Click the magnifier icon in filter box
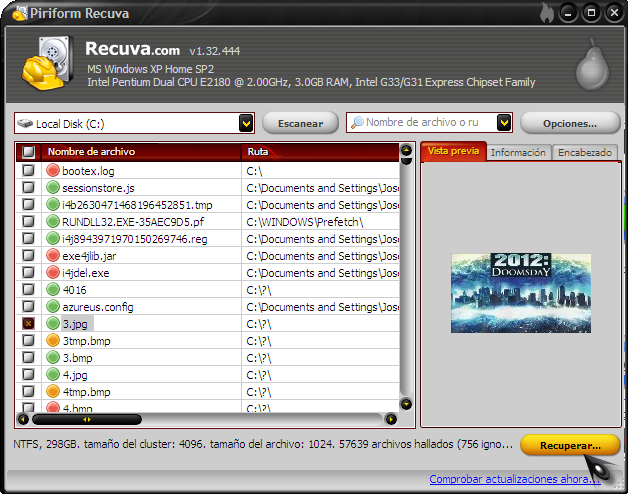The height and width of the screenshot is (494, 628). [x=357, y=122]
